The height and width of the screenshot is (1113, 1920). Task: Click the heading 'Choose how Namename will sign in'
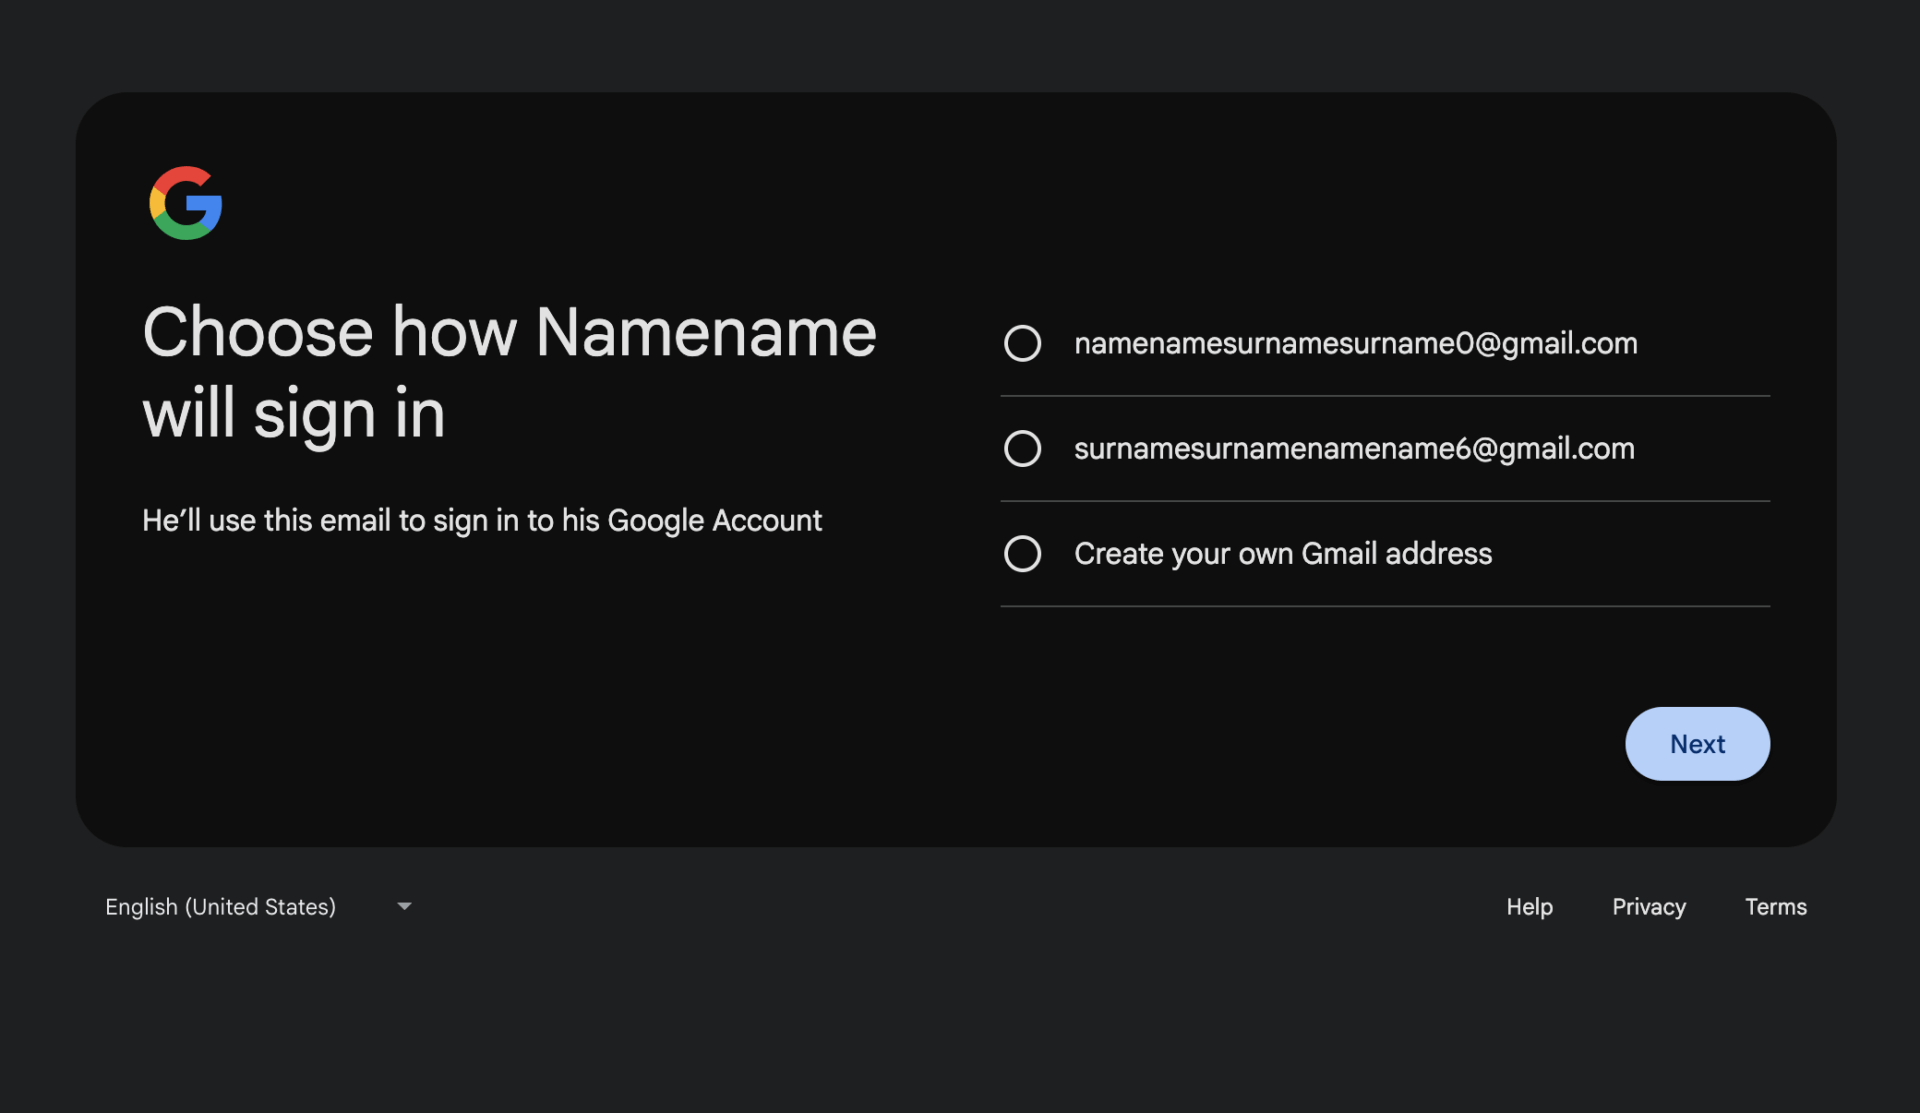[510, 372]
